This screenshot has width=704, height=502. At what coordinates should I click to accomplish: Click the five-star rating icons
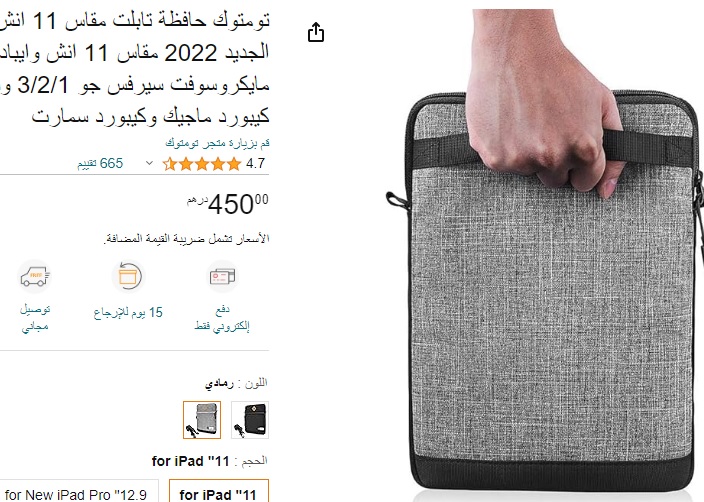point(202,164)
